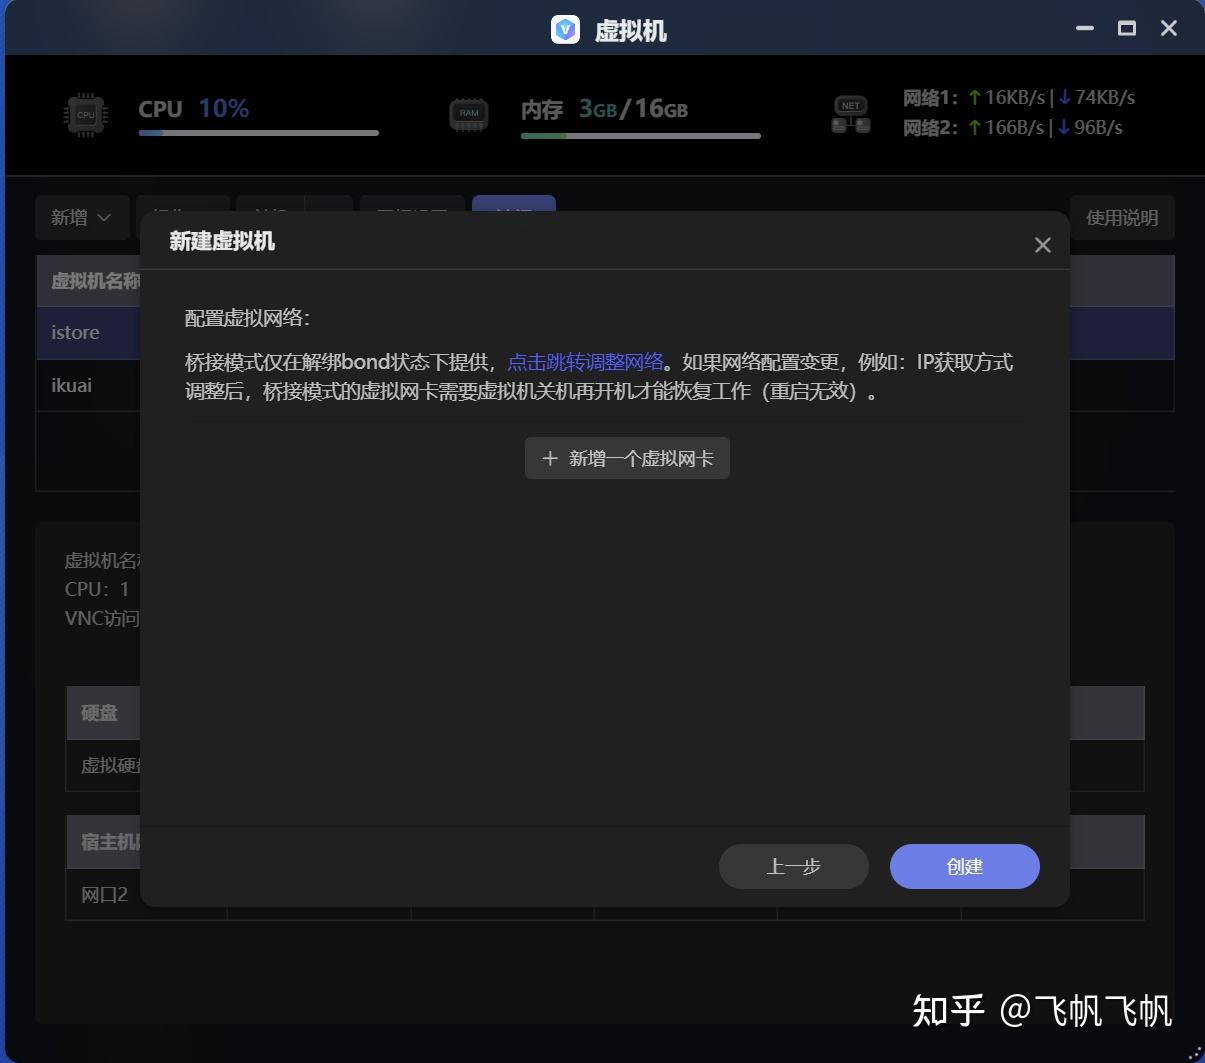Open the 使用说明 help page

click(1122, 217)
